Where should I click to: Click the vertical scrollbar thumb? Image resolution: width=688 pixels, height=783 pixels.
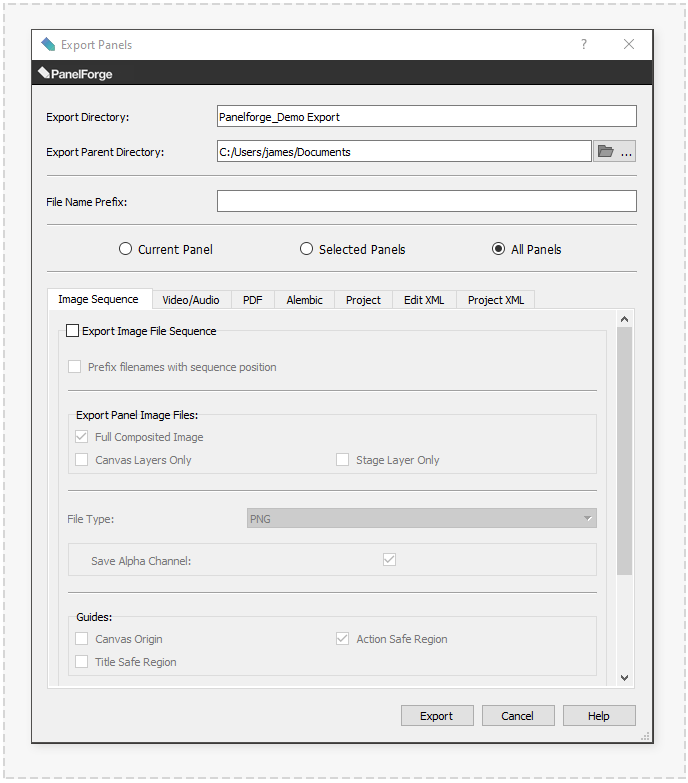[x=624, y=450]
